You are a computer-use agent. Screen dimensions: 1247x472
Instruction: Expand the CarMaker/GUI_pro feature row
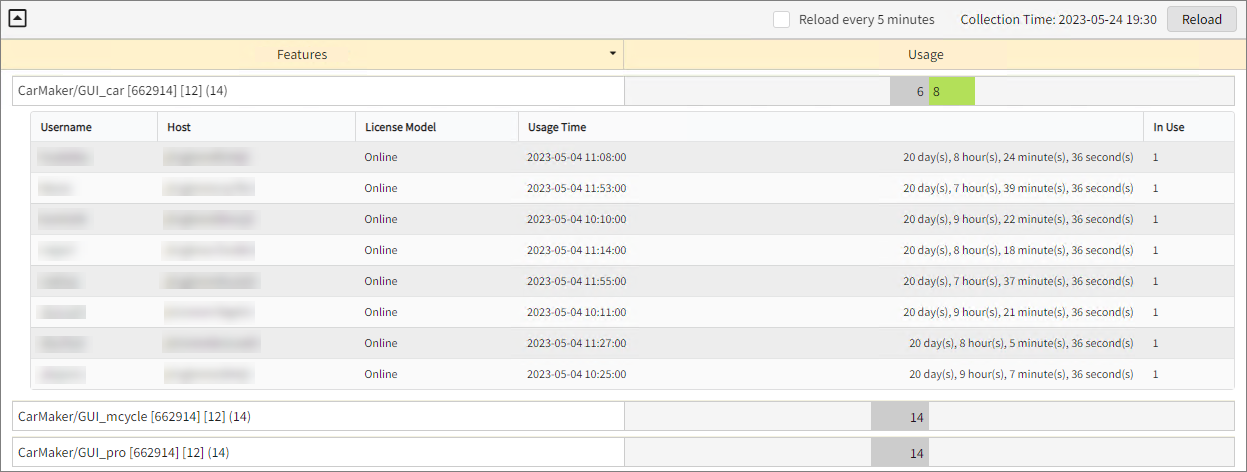pyautogui.click(x=318, y=452)
